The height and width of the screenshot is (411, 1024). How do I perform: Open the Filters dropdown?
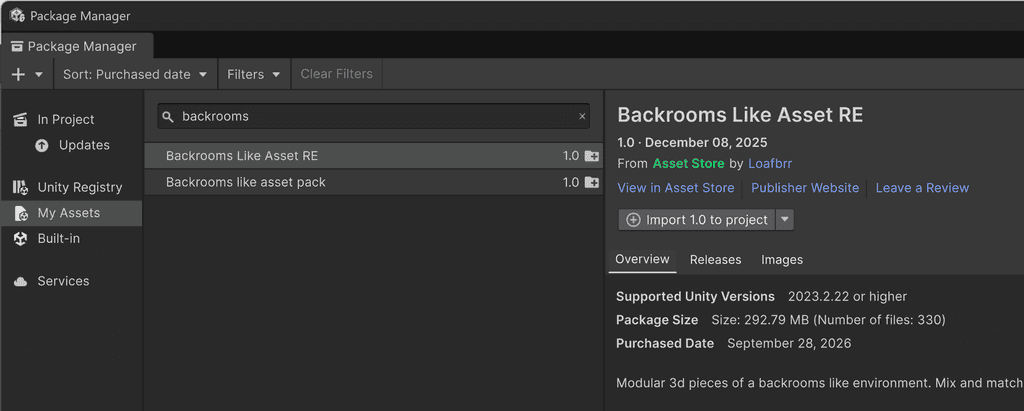(x=254, y=74)
